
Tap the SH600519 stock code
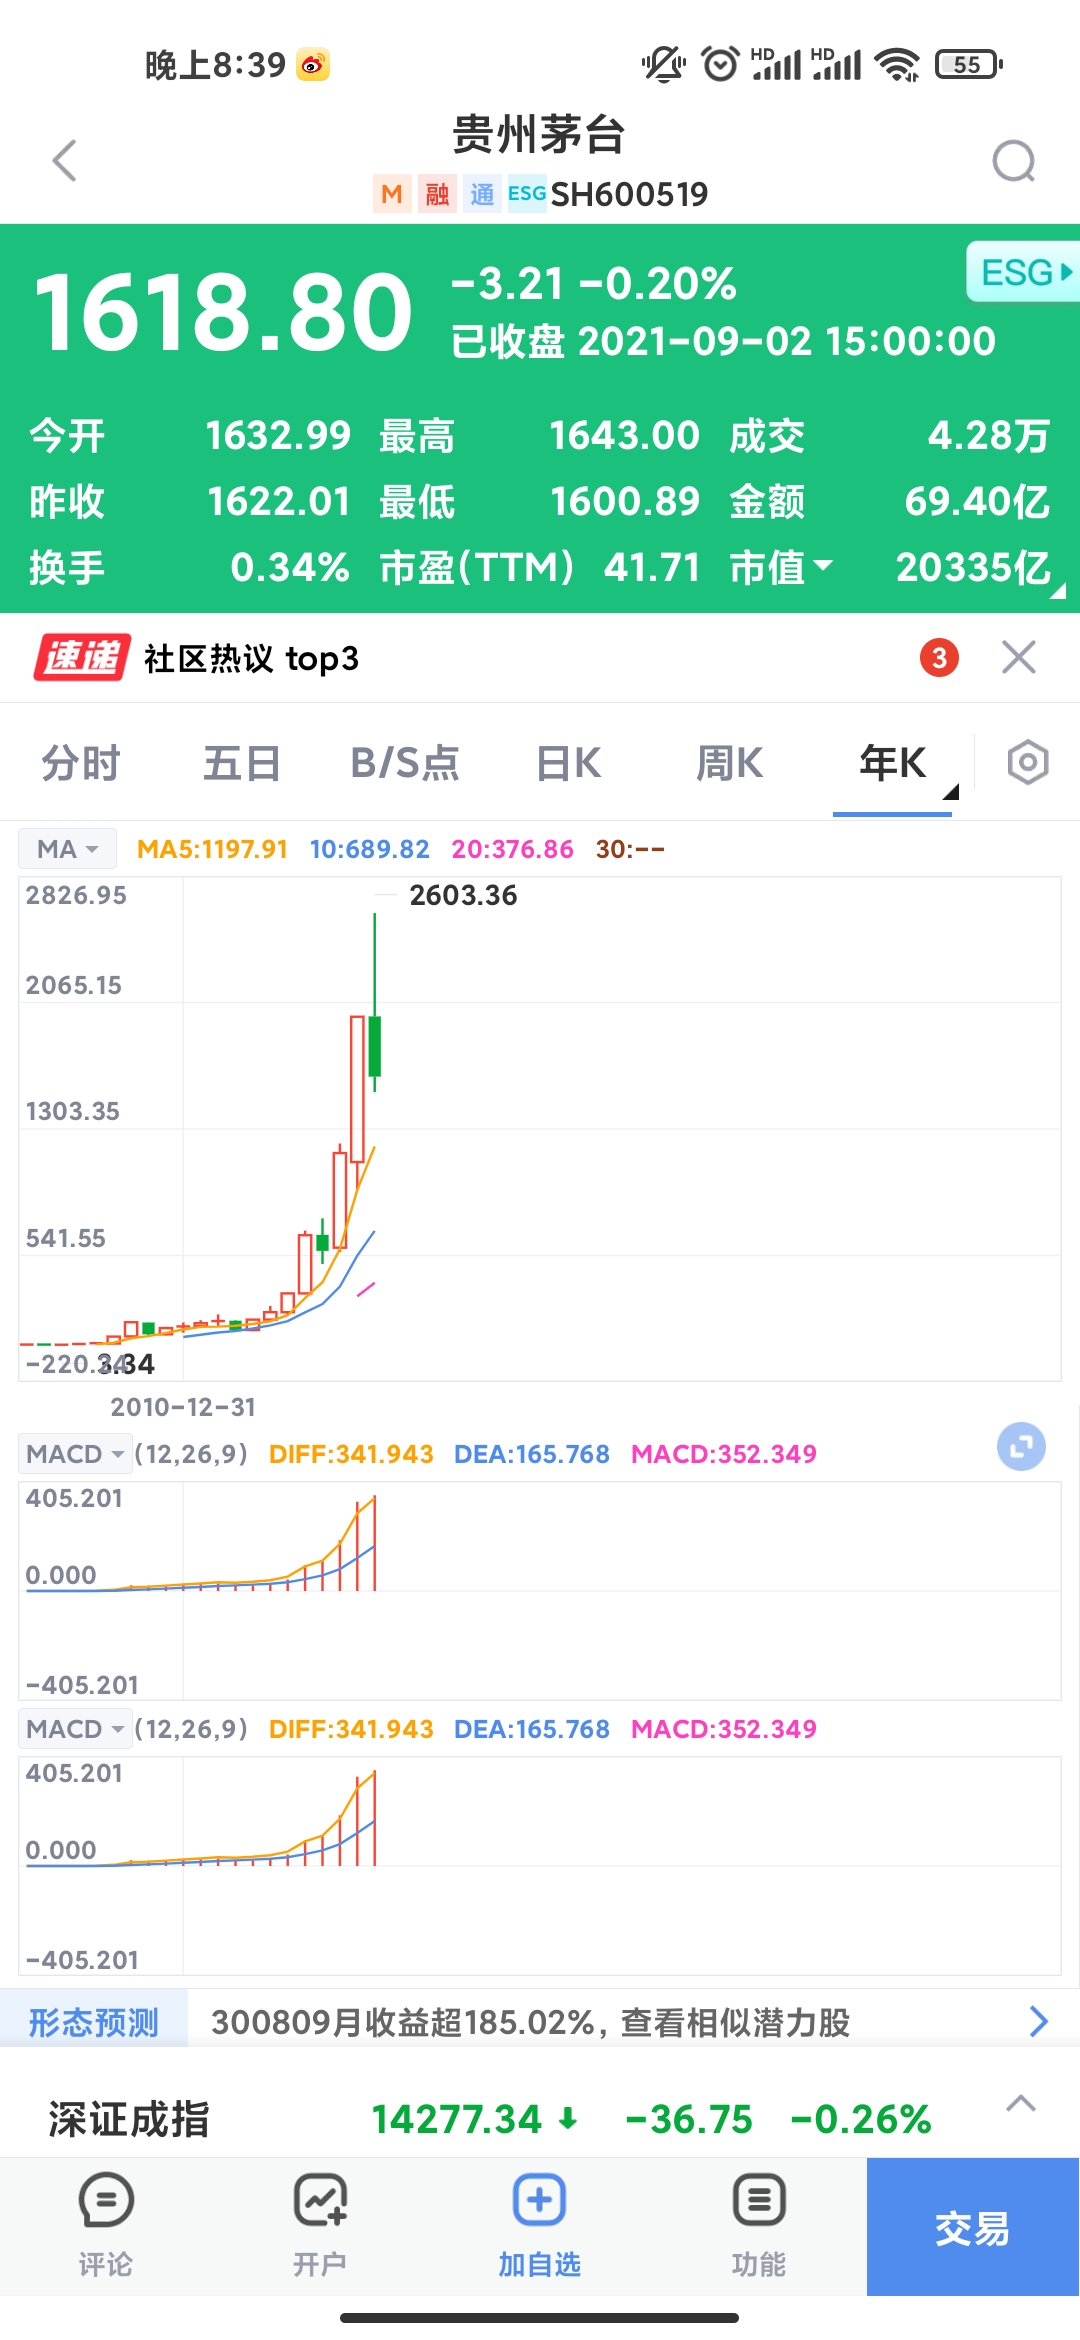[629, 194]
